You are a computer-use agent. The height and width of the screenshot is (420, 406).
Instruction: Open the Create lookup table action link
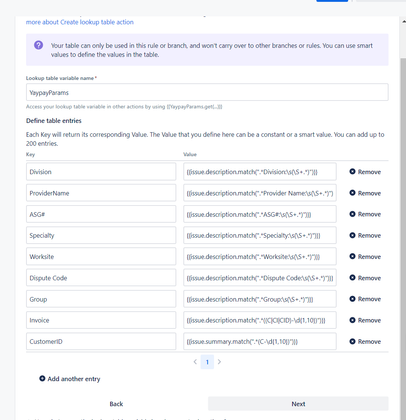pos(80,22)
